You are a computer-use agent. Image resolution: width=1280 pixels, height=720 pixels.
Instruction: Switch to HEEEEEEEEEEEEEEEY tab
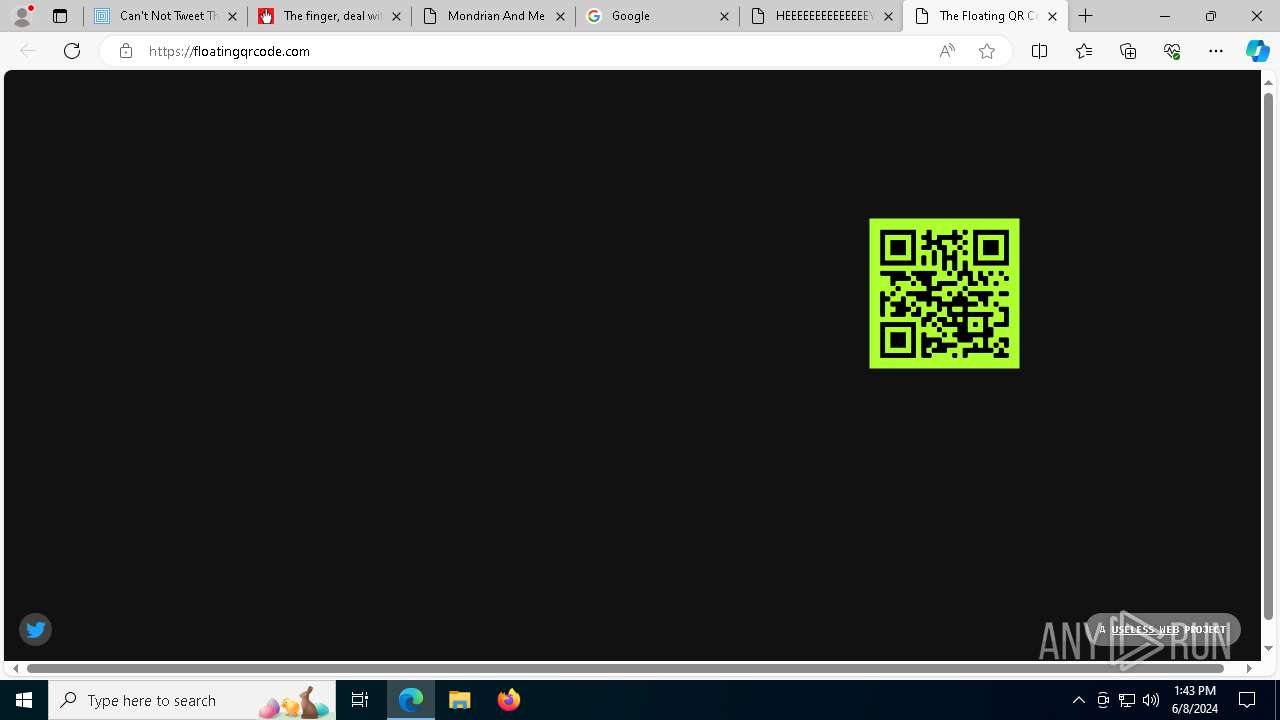coord(821,16)
